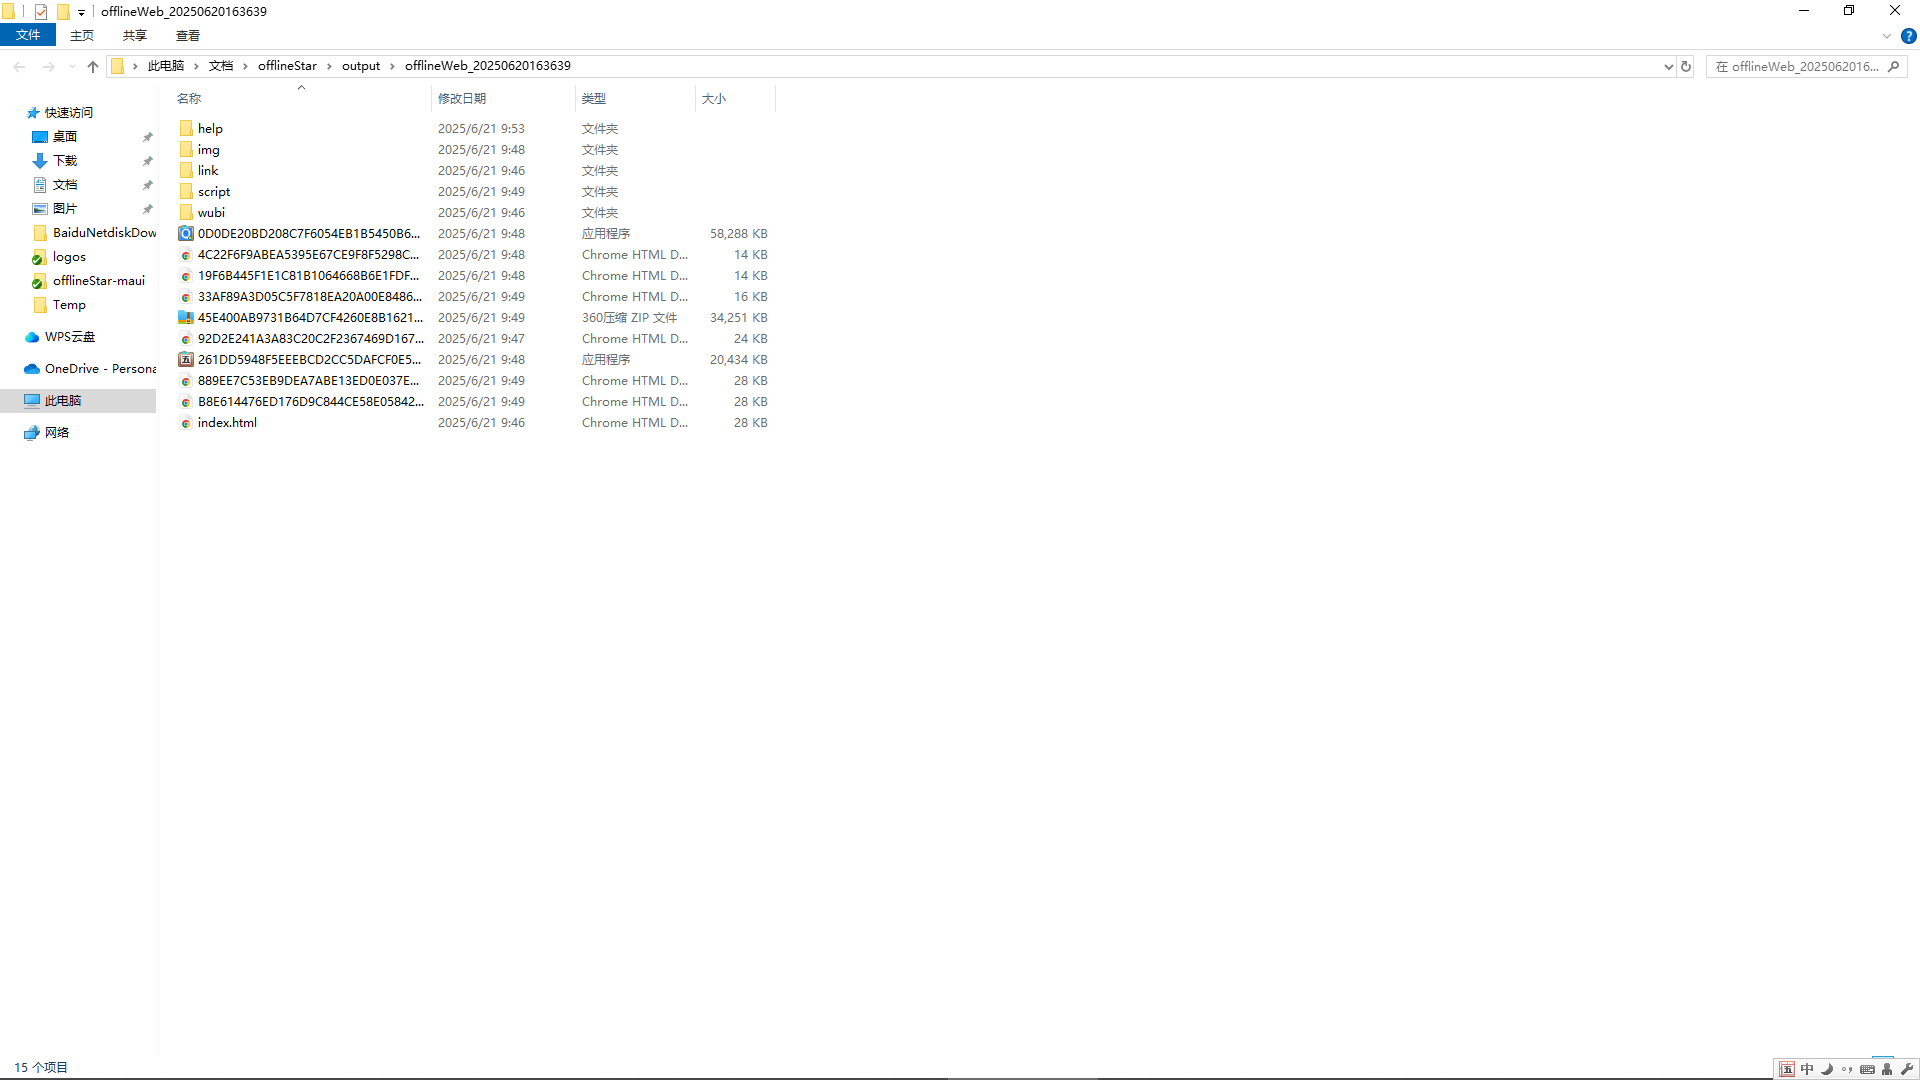
Task: Open Customize Quick Access Toolbar dropdown
Action: (x=81, y=12)
